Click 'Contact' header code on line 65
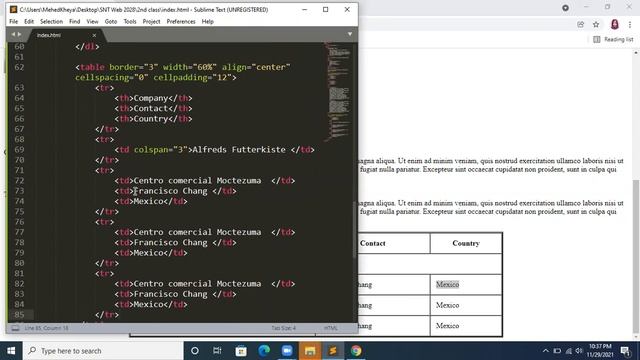640x360 pixels. coord(151,109)
